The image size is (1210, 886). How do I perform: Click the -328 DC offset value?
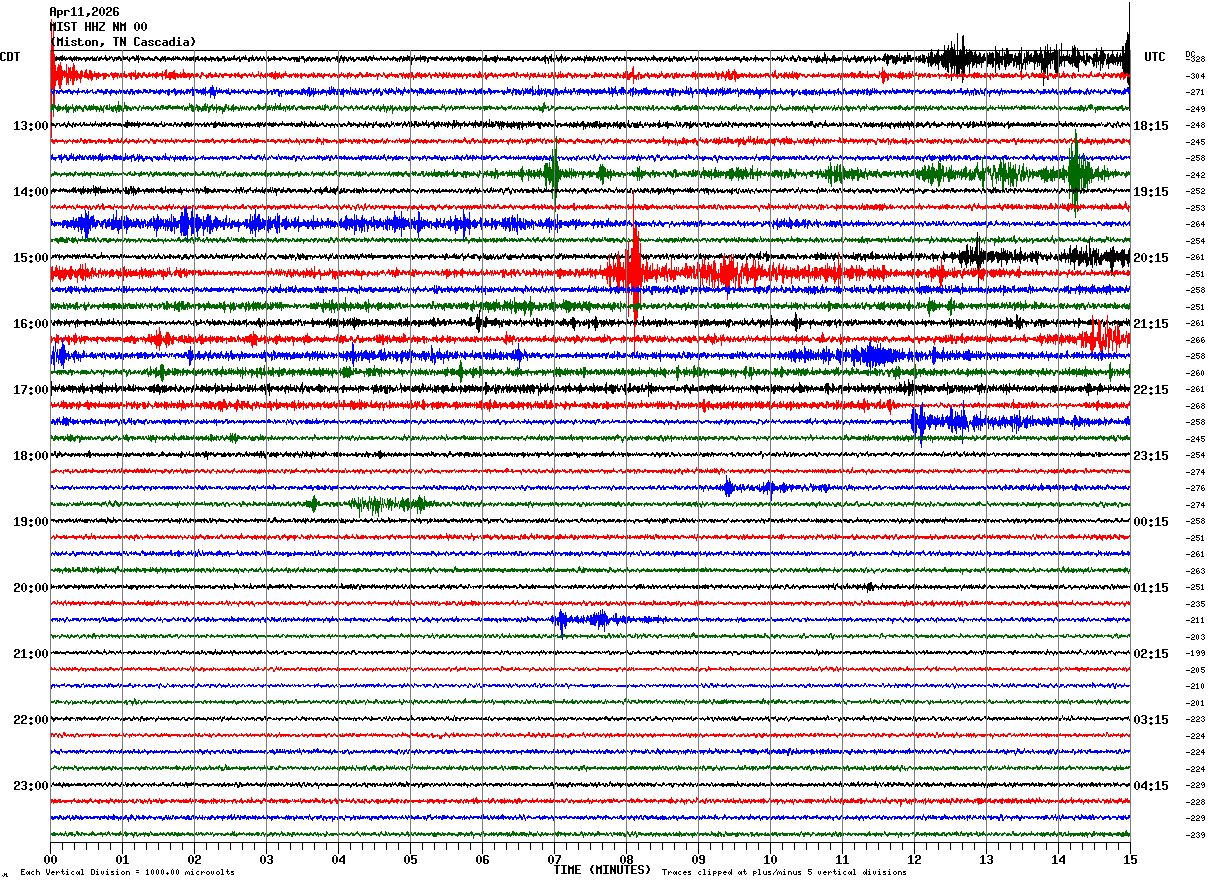click(x=1195, y=60)
